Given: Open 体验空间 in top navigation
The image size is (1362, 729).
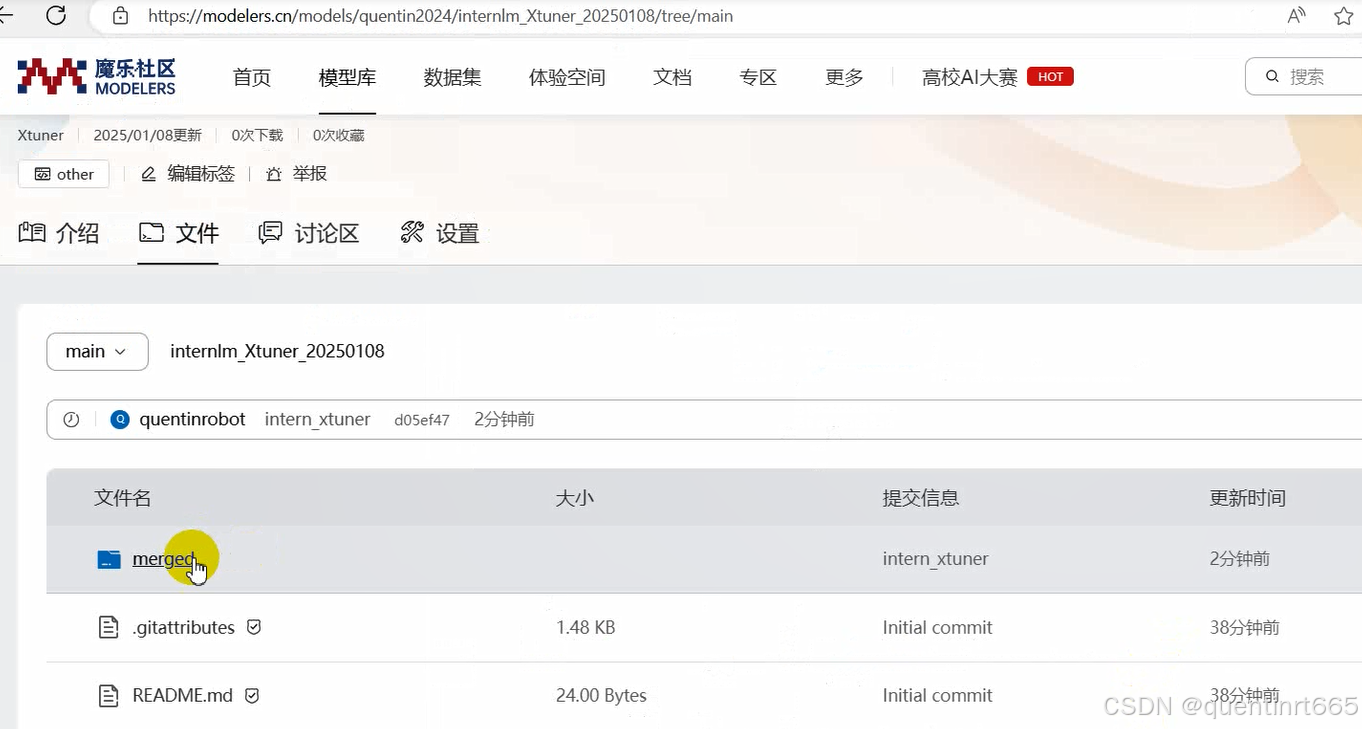Looking at the screenshot, I should [x=567, y=77].
